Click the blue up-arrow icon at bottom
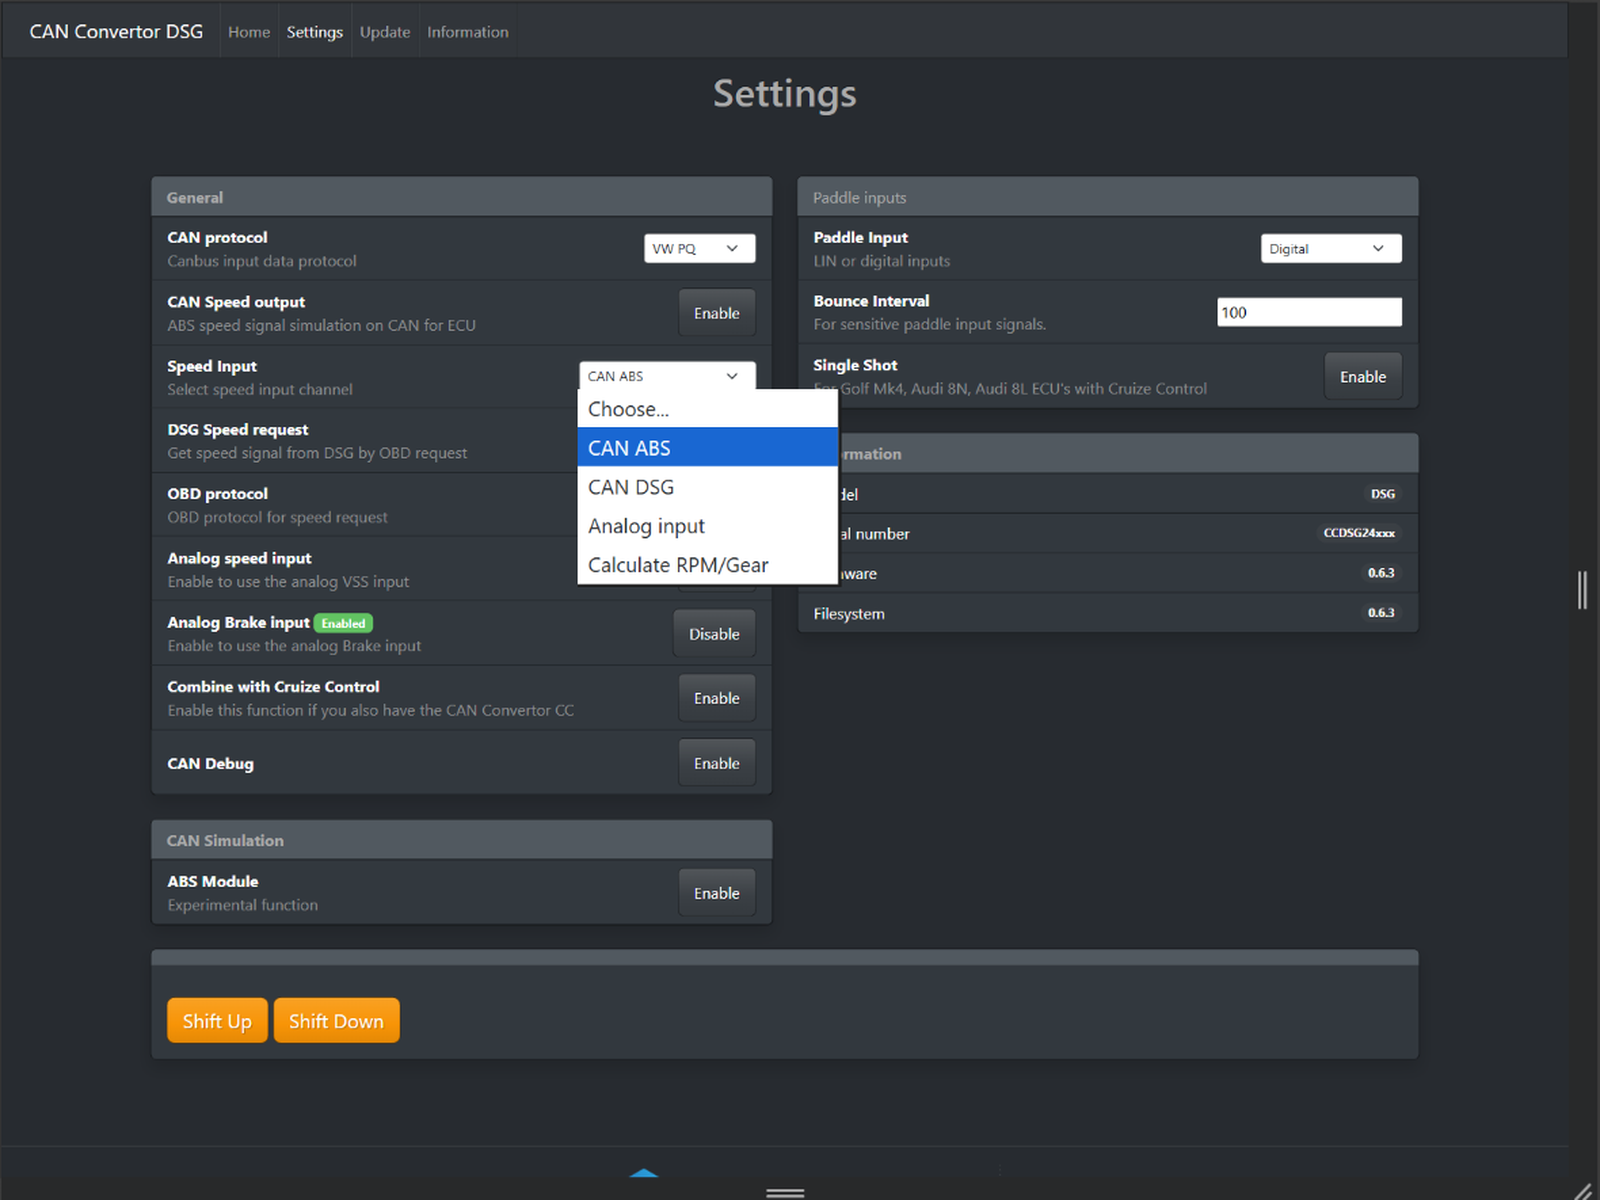The width and height of the screenshot is (1600, 1200). point(644,1173)
